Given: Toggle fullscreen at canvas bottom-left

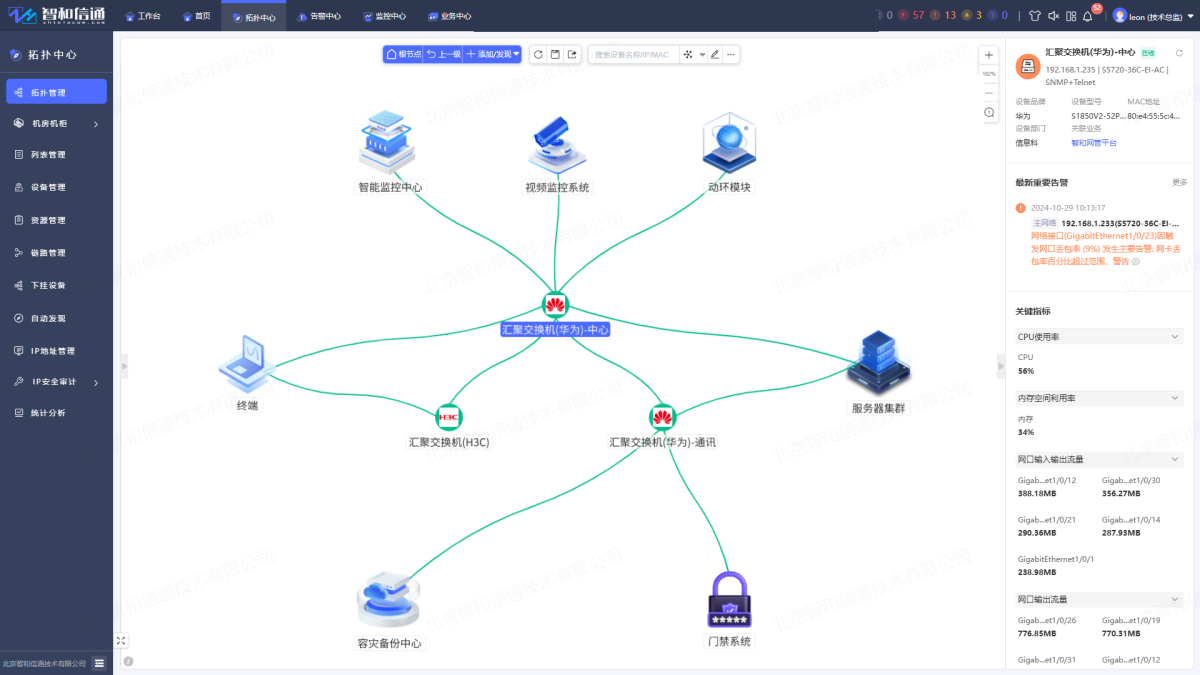Looking at the screenshot, I should pyautogui.click(x=121, y=640).
